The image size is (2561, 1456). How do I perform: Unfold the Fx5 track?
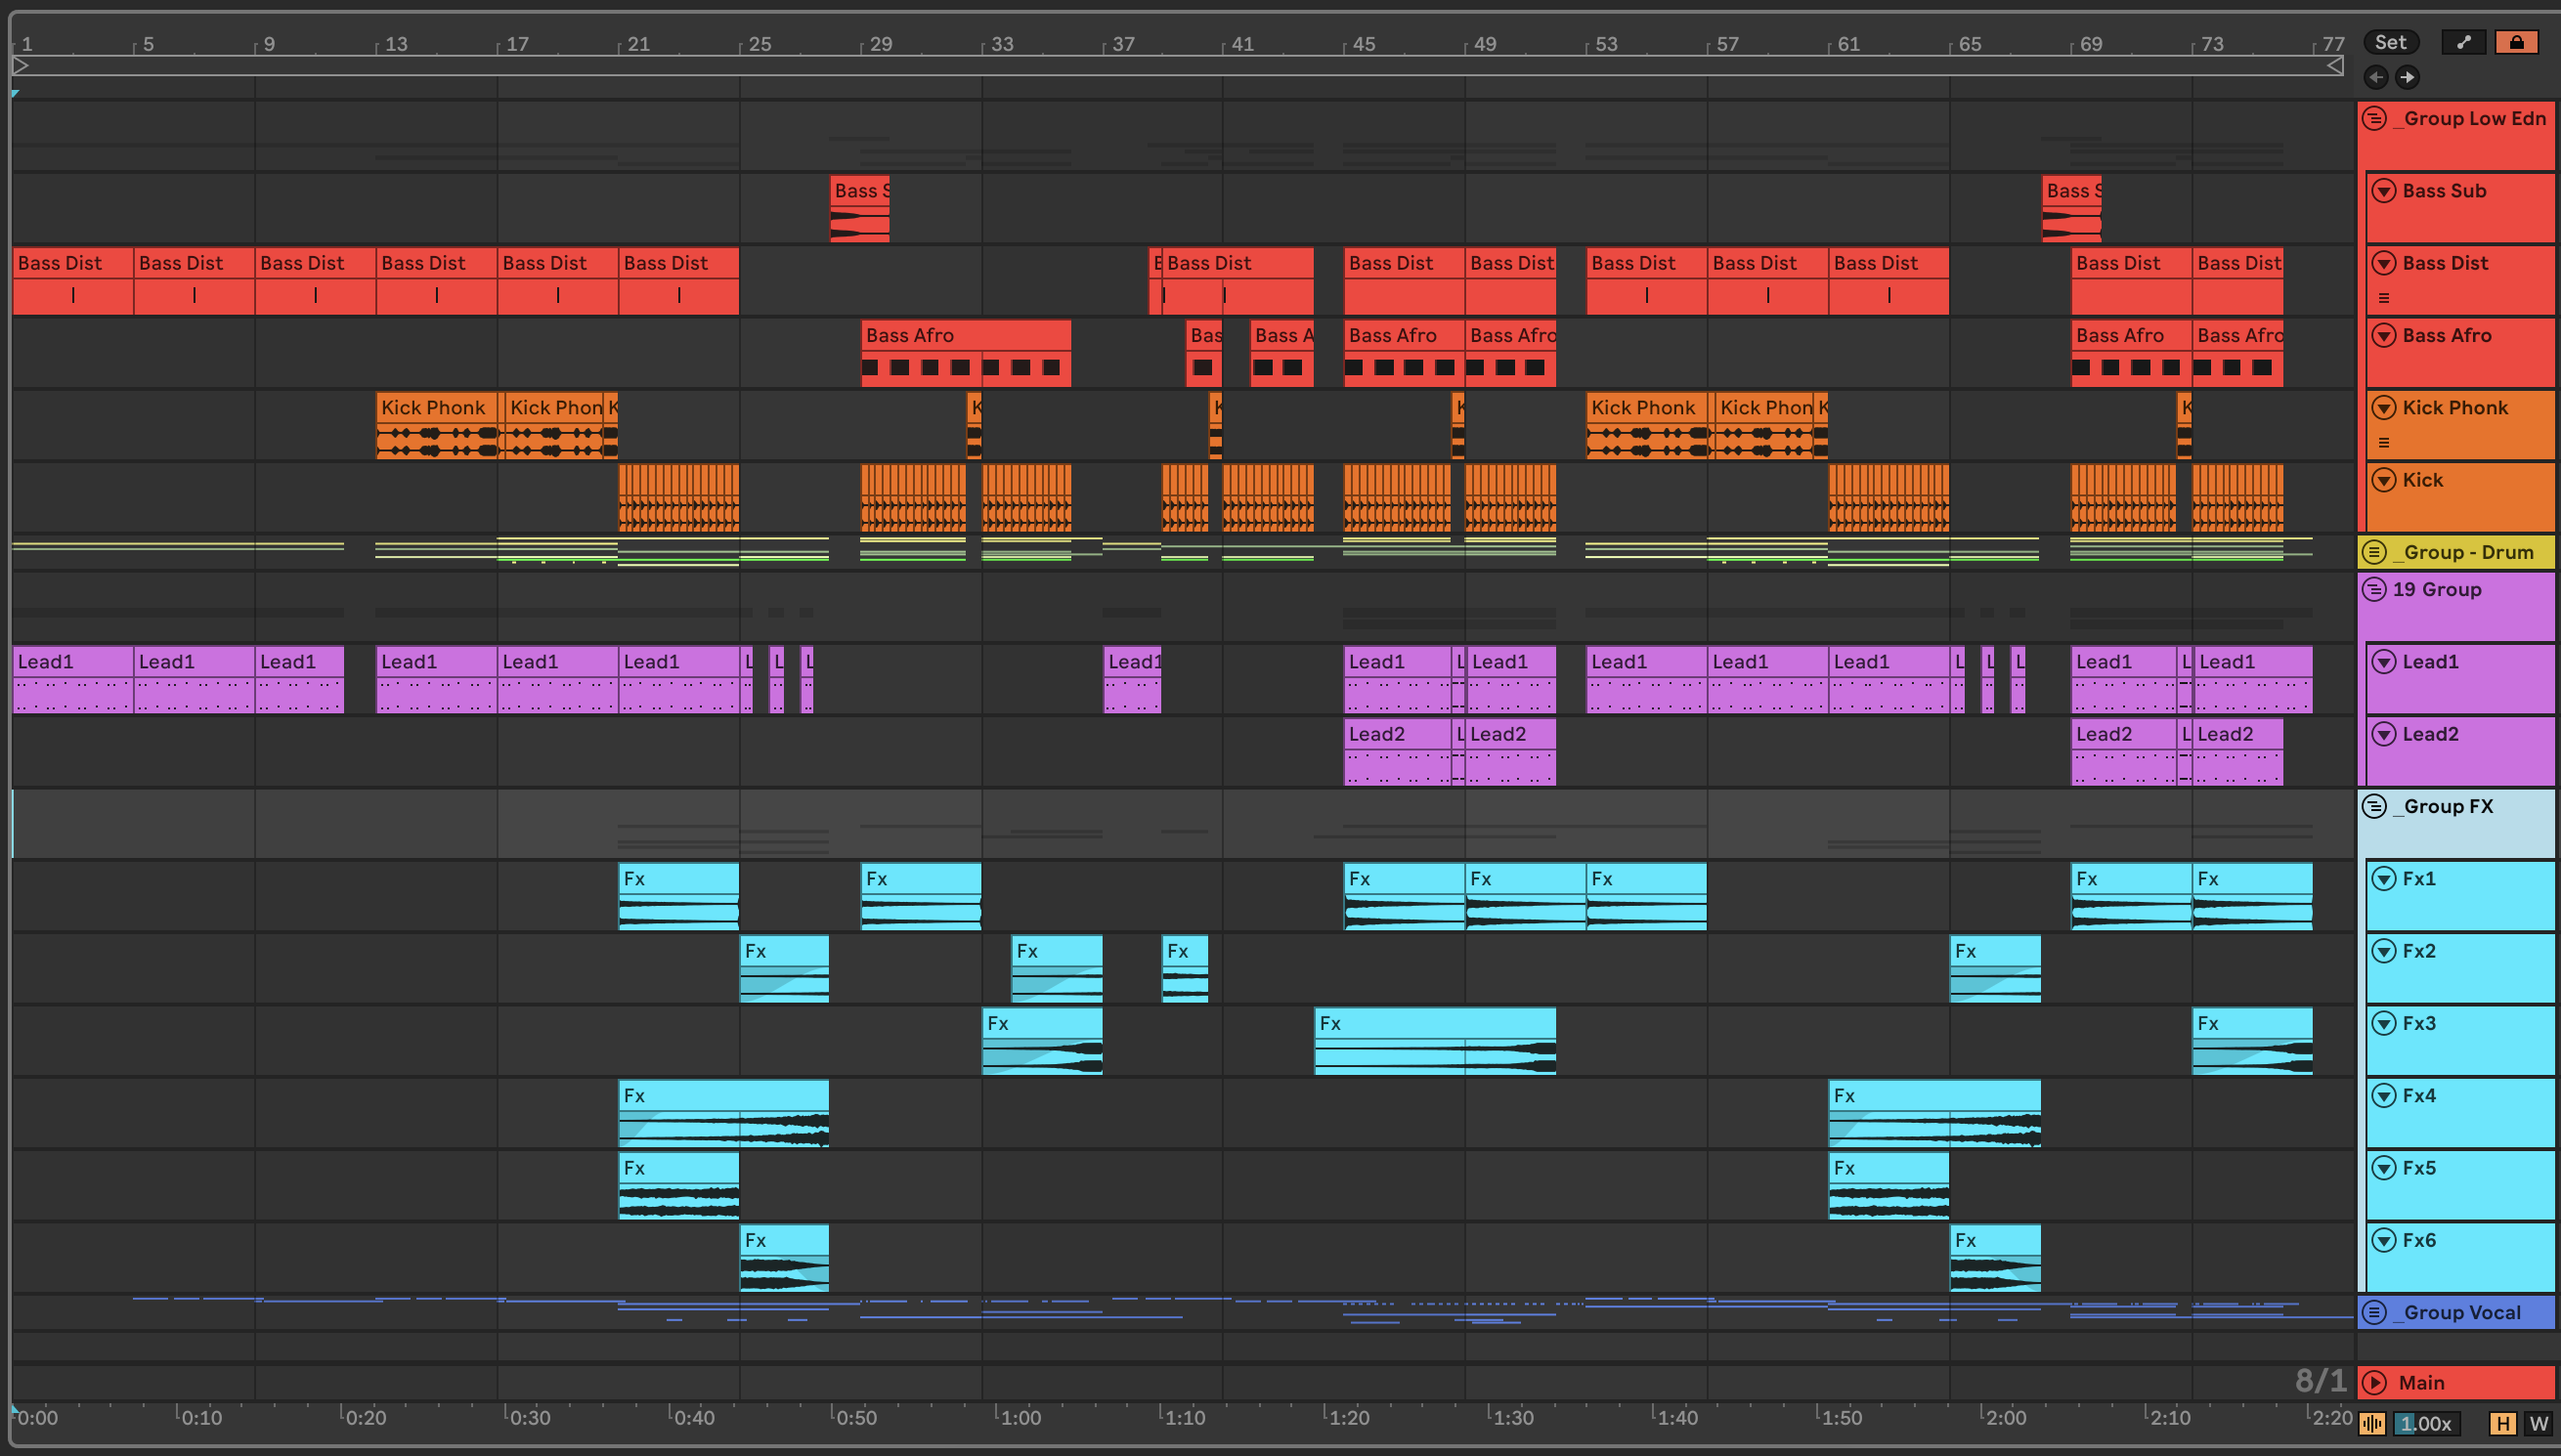[x=2385, y=1168]
